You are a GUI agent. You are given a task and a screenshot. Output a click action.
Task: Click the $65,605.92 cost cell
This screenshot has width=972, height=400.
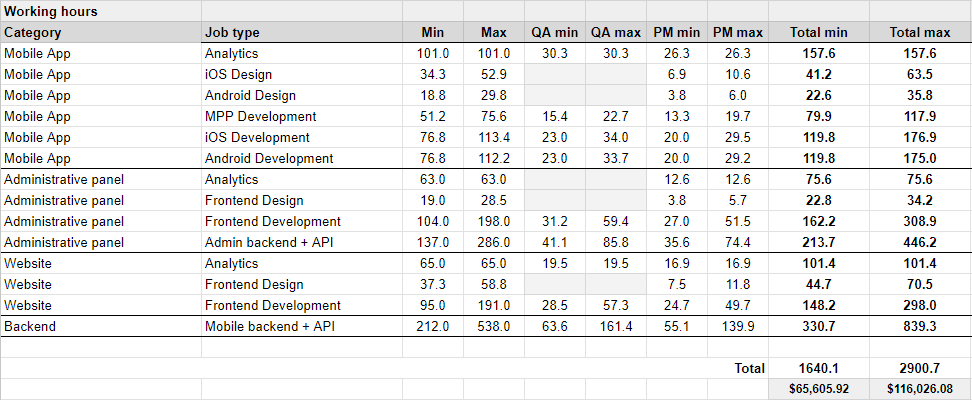click(x=819, y=389)
